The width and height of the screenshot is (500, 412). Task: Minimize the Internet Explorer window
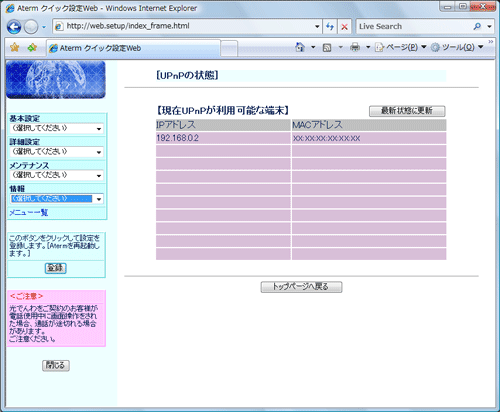[448, 7]
